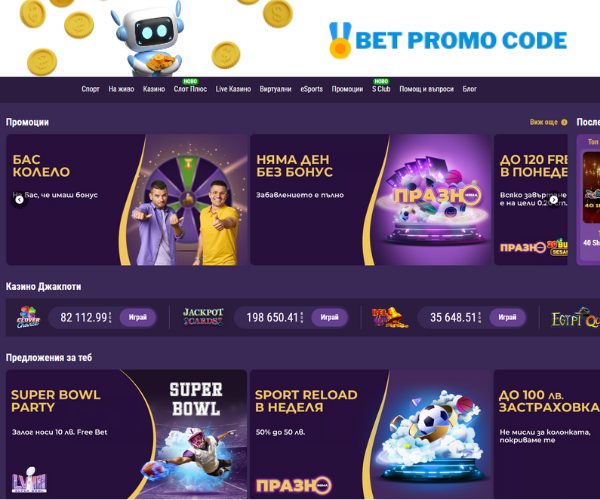Advance the promotions carousel with the right arrow

coord(554,200)
